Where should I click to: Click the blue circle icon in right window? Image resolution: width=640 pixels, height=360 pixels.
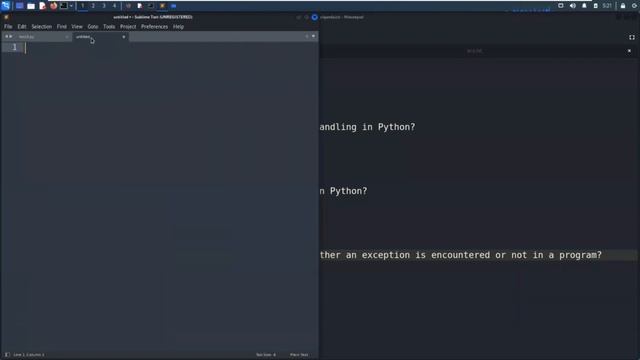click(315, 17)
